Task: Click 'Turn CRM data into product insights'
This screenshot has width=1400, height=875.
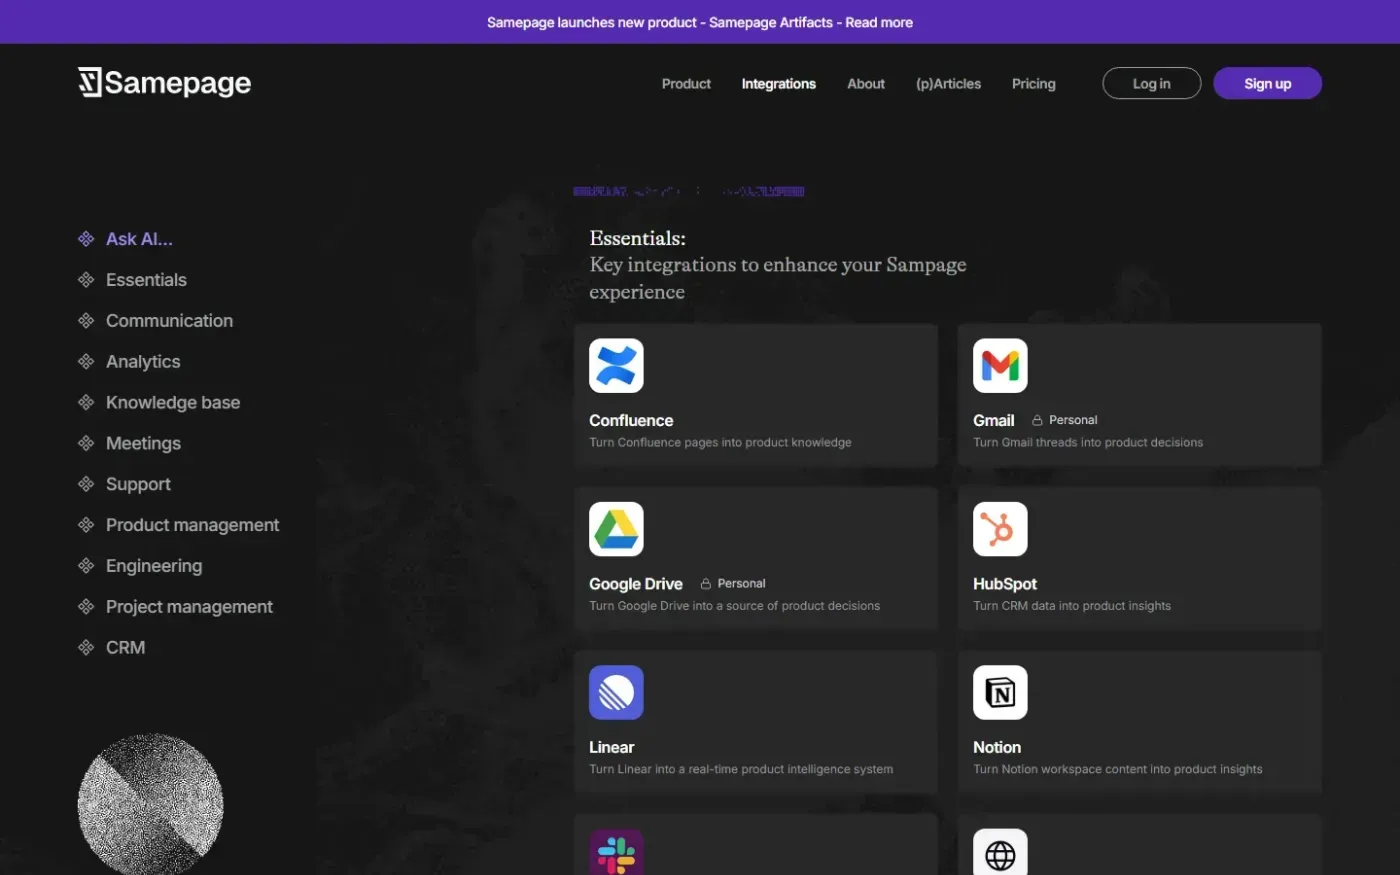Action: (1072, 606)
